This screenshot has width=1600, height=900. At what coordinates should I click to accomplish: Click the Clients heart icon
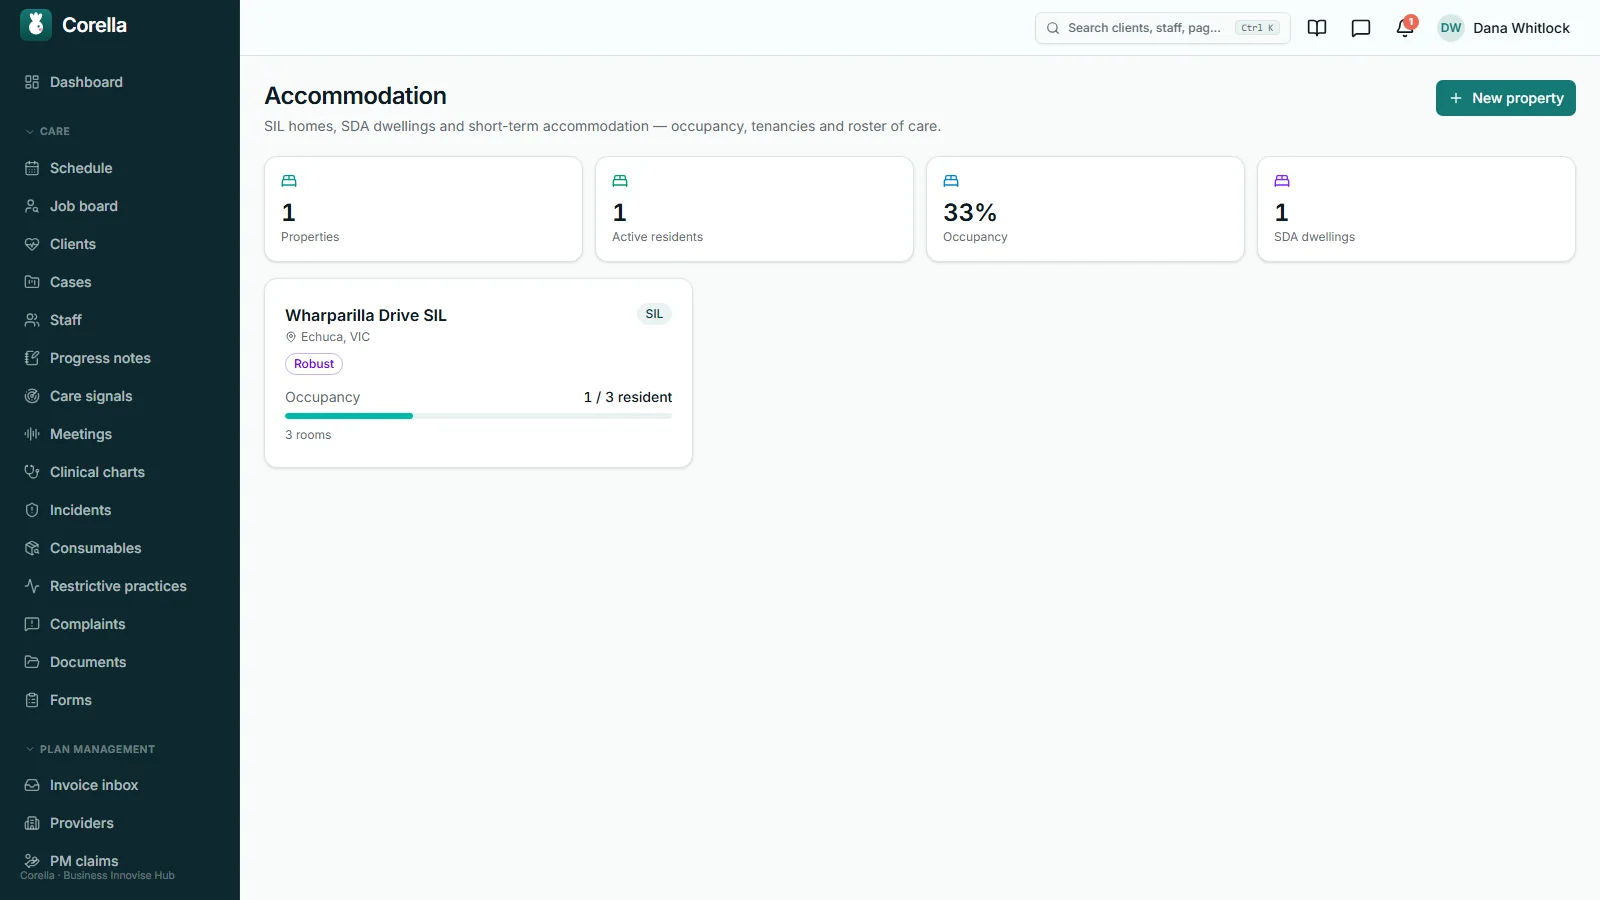32,244
